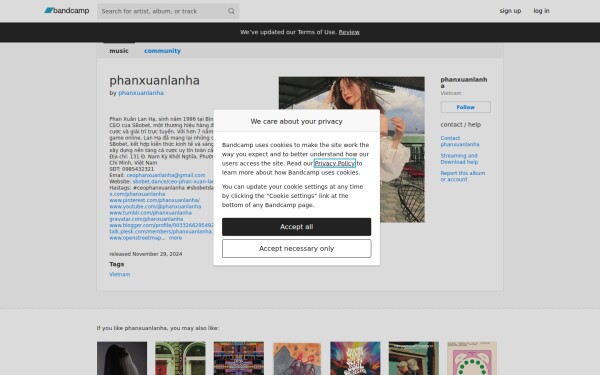Open the recommended album with green arched doorway cover
The height and width of the screenshot is (375, 600).
click(x=180, y=359)
